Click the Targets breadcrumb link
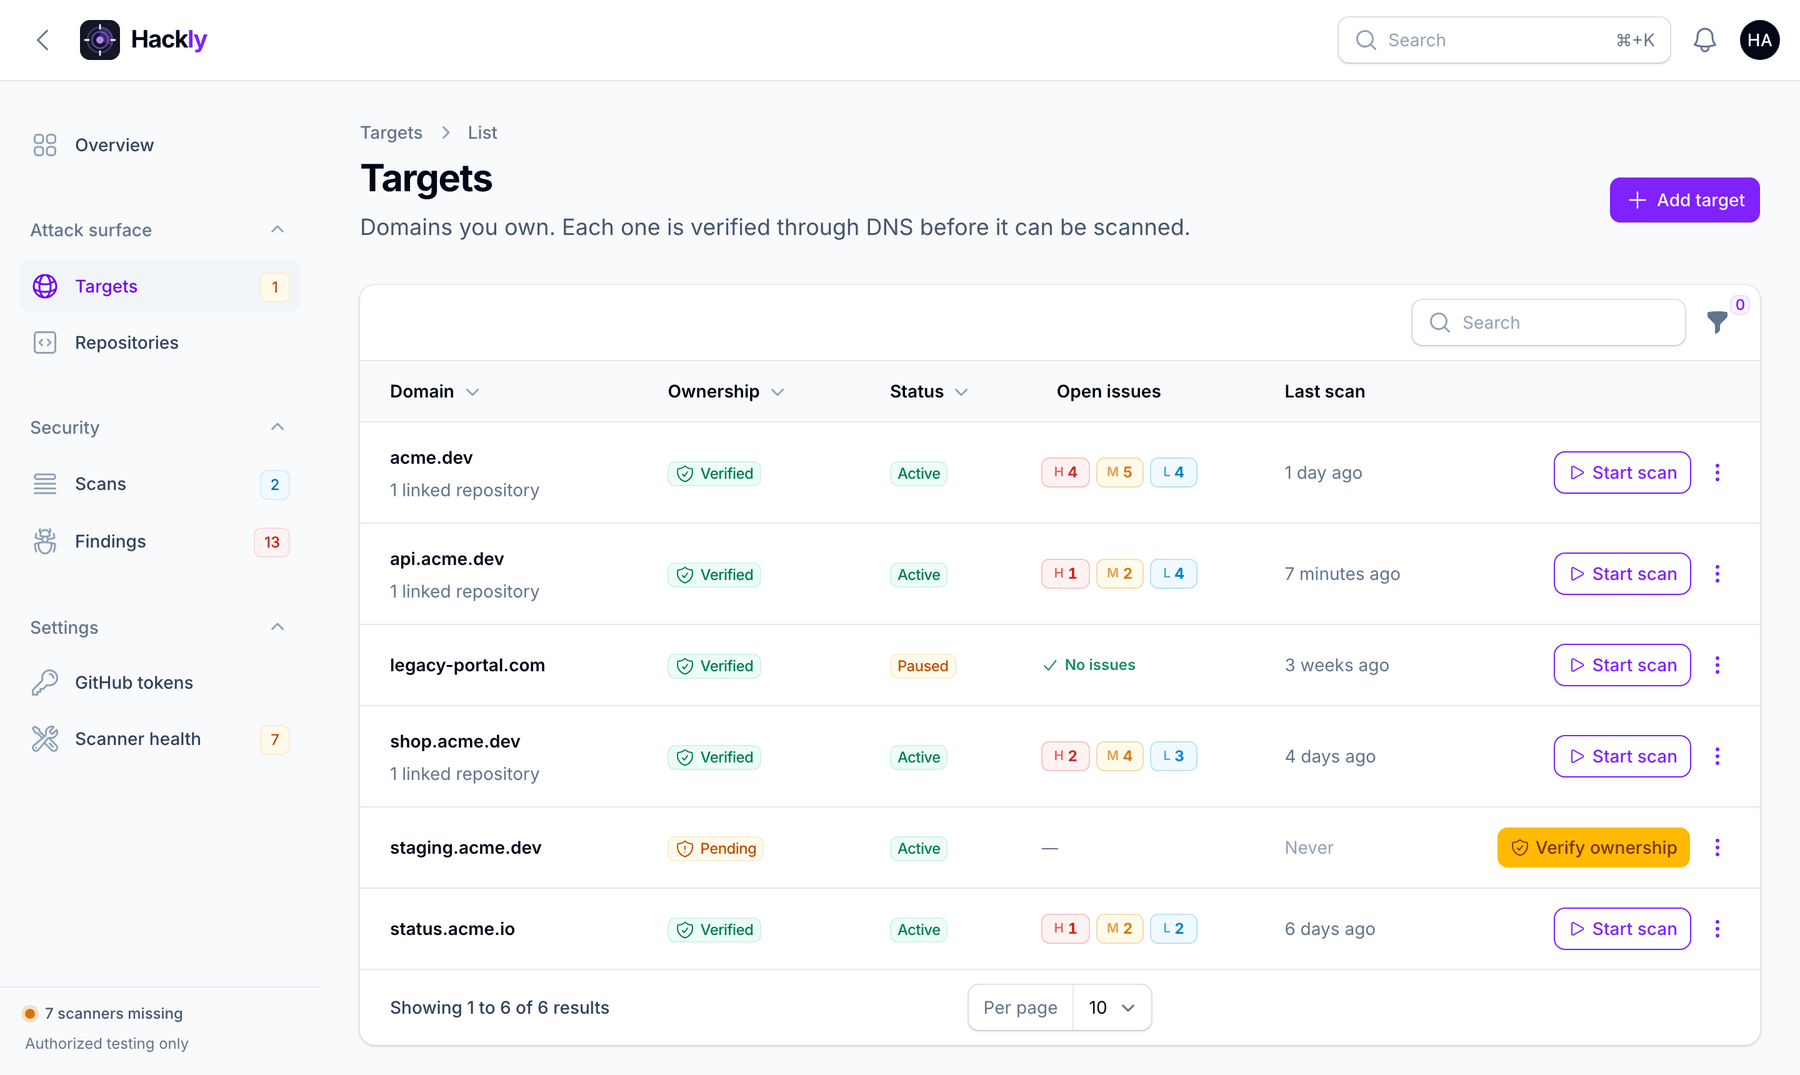Image resolution: width=1800 pixels, height=1075 pixels. tap(391, 133)
